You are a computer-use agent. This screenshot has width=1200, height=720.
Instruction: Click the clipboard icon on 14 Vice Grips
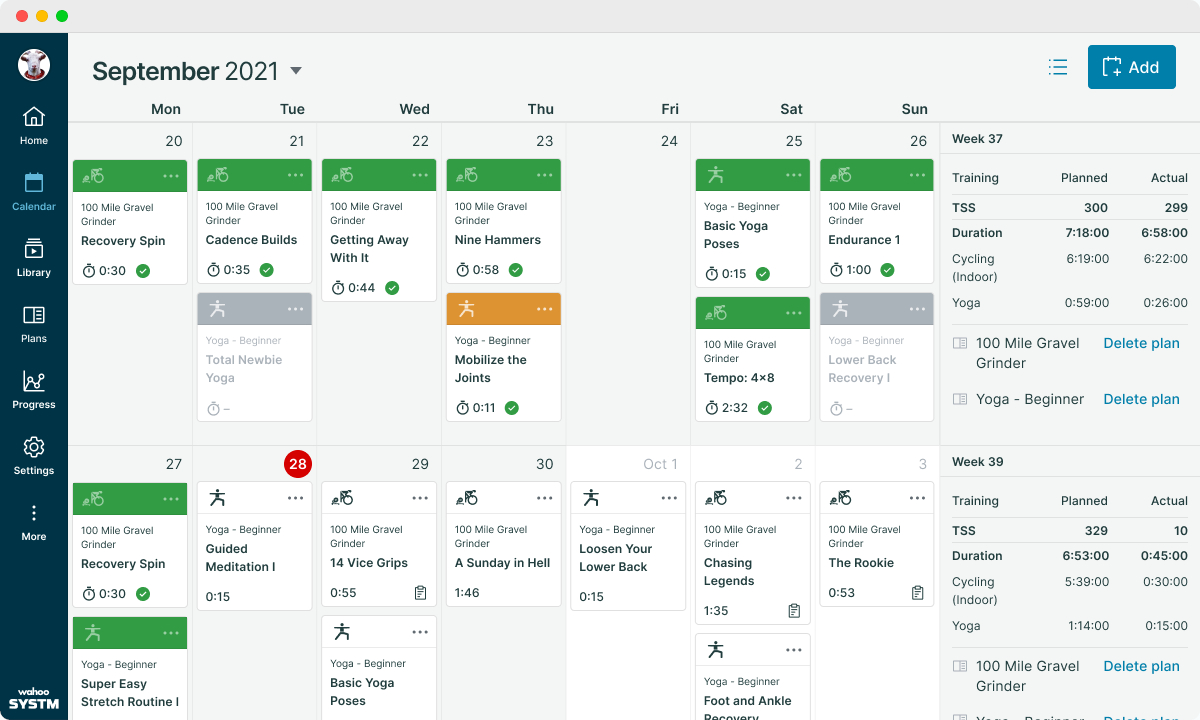pos(420,593)
